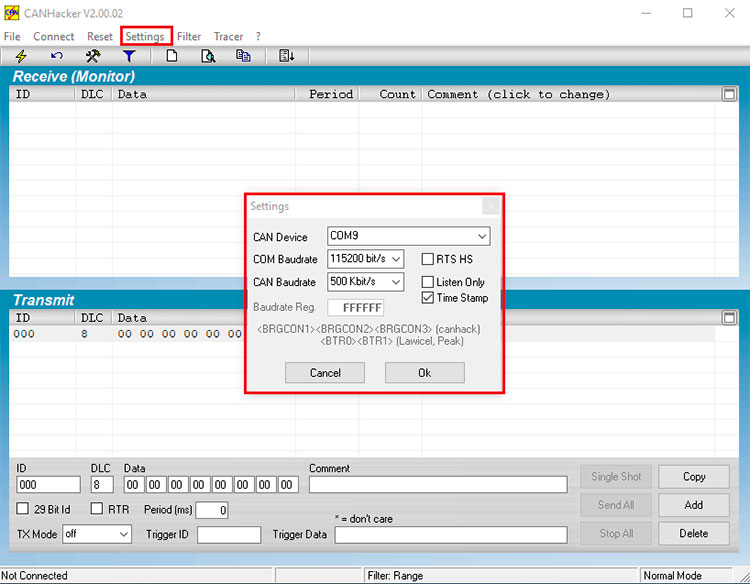This screenshot has height=584, width=750.
Task: Click Ok in the Settings dialog
Action: tap(425, 373)
